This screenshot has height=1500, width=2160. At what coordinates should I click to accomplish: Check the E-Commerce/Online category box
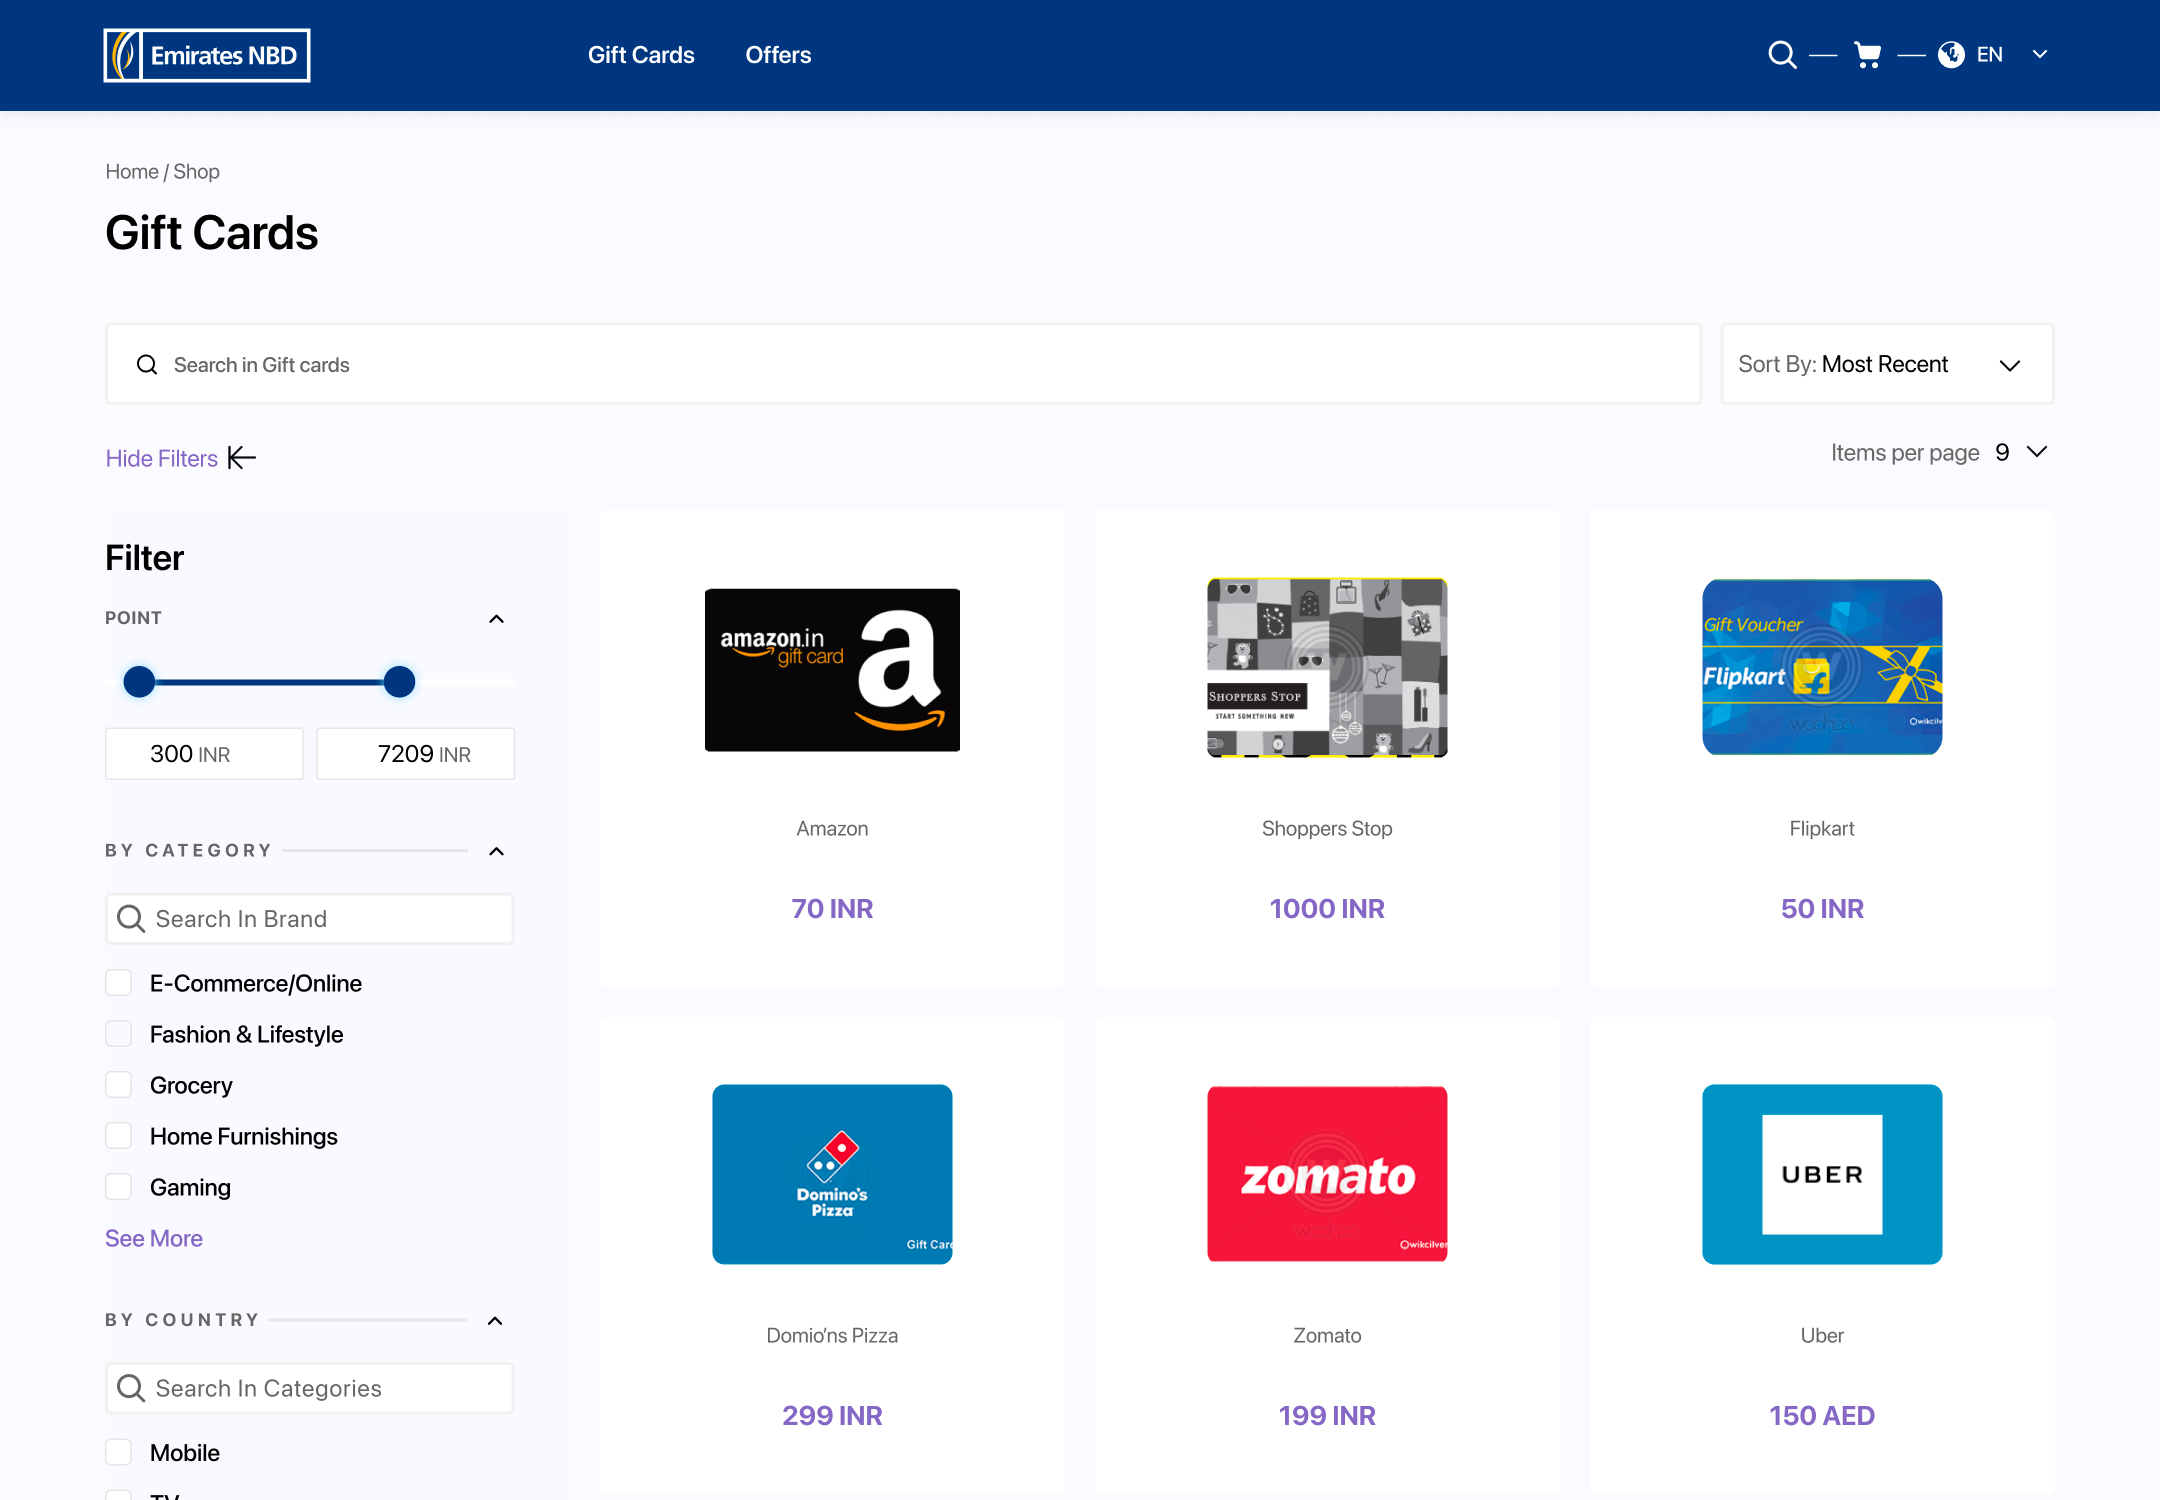click(119, 983)
